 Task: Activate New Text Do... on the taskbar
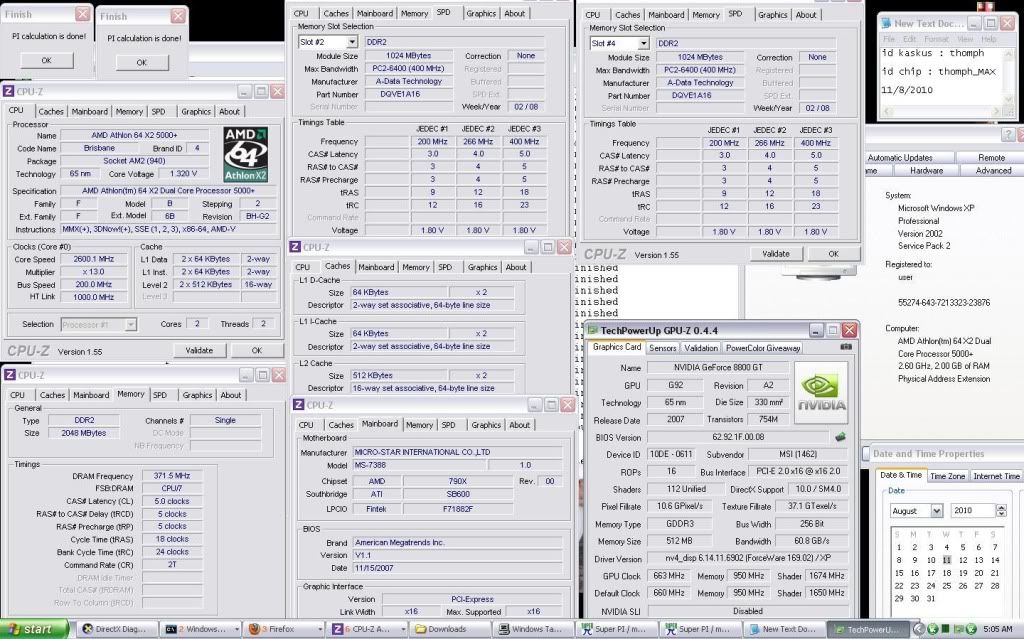coord(784,629)
